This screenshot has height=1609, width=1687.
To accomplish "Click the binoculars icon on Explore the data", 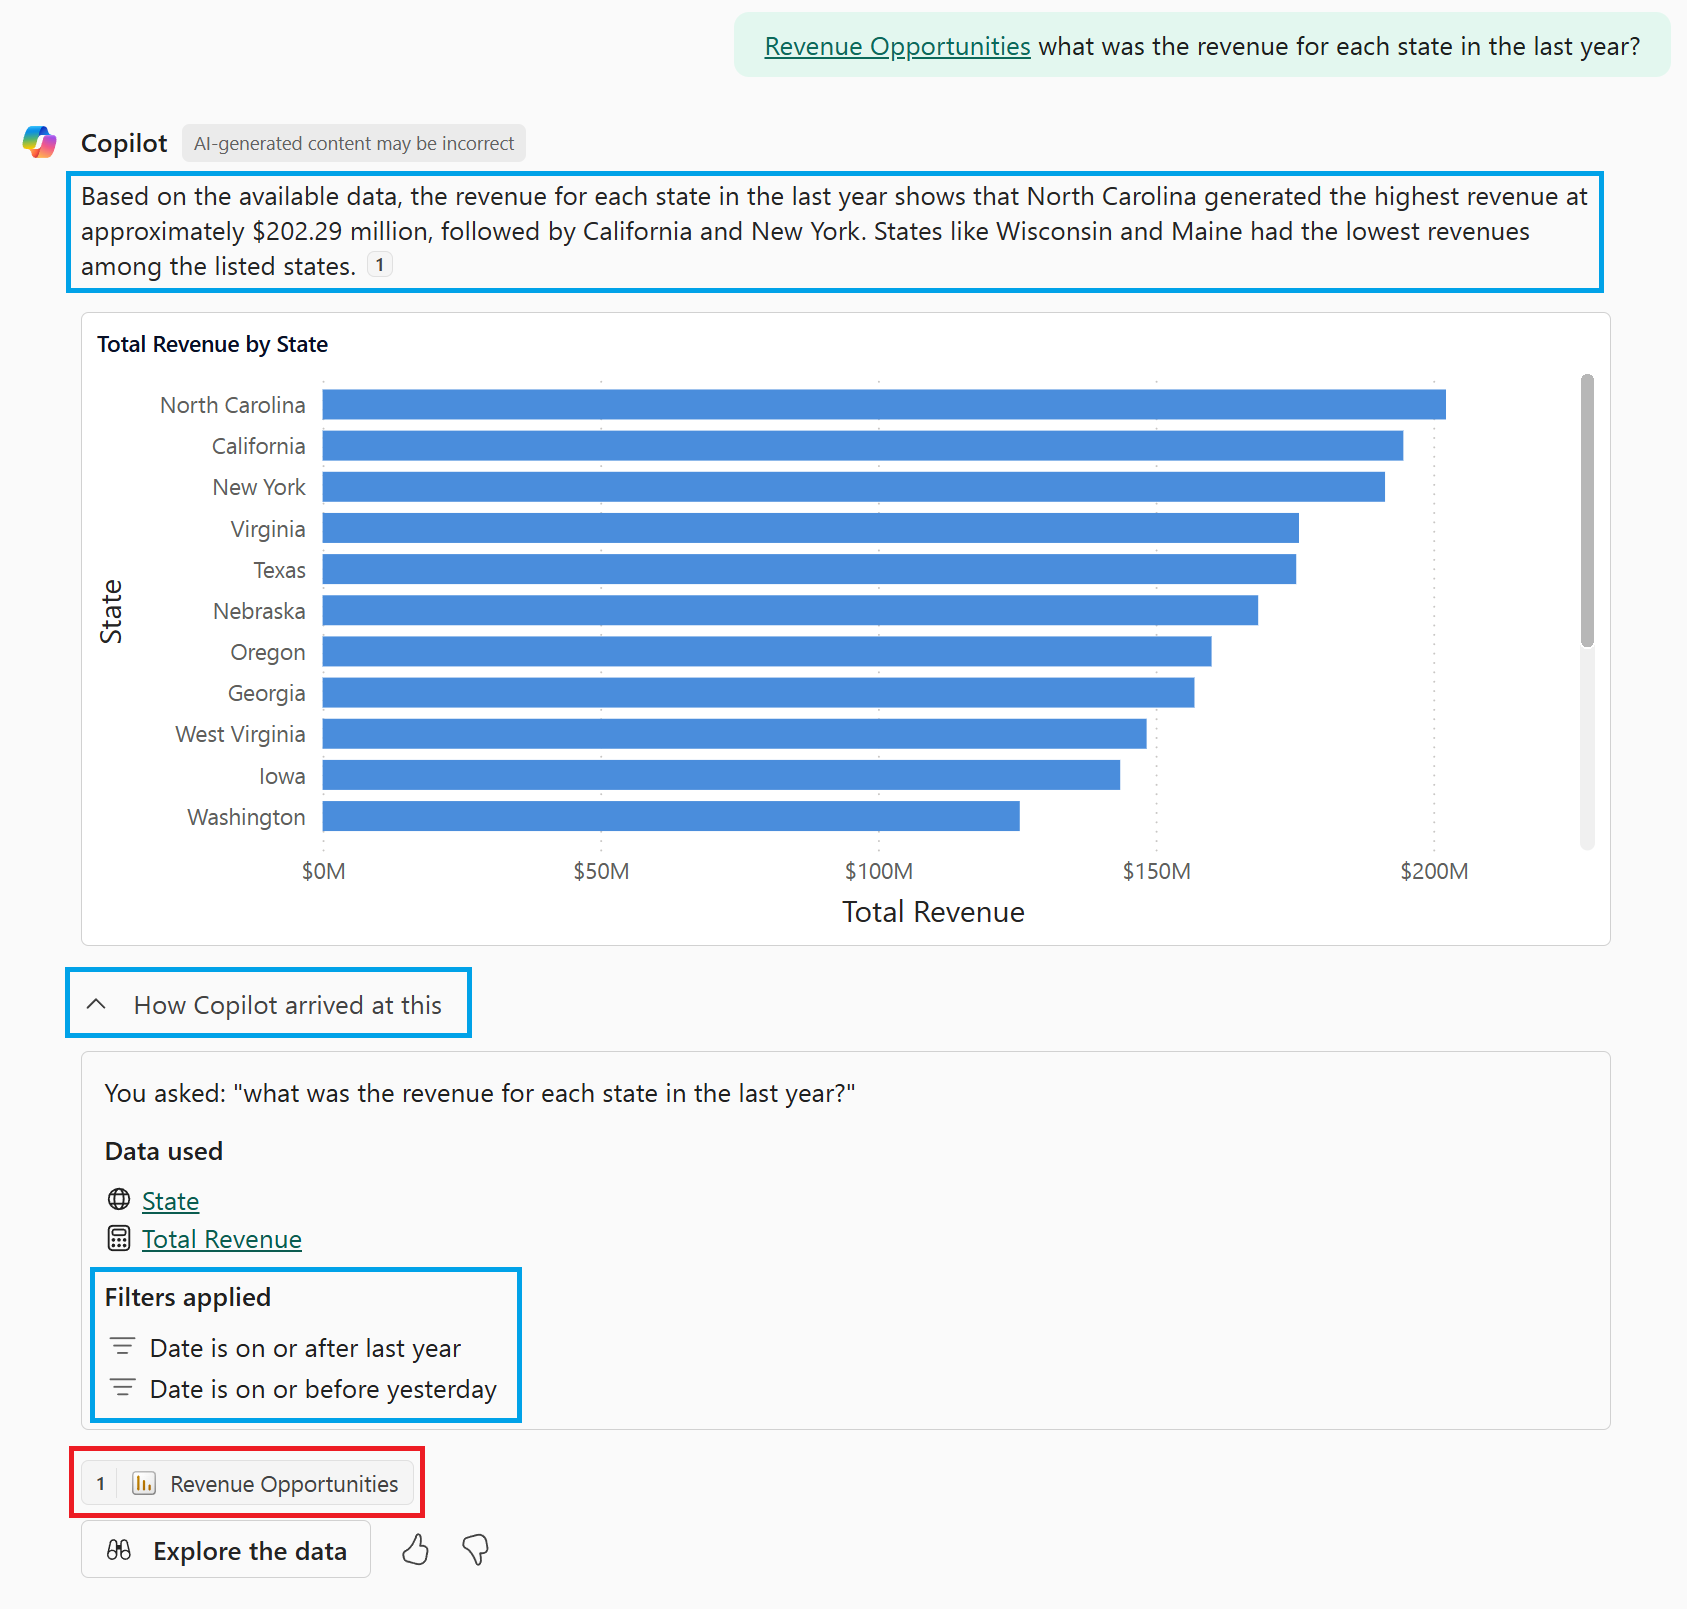I will click(x=119, y=1549).
